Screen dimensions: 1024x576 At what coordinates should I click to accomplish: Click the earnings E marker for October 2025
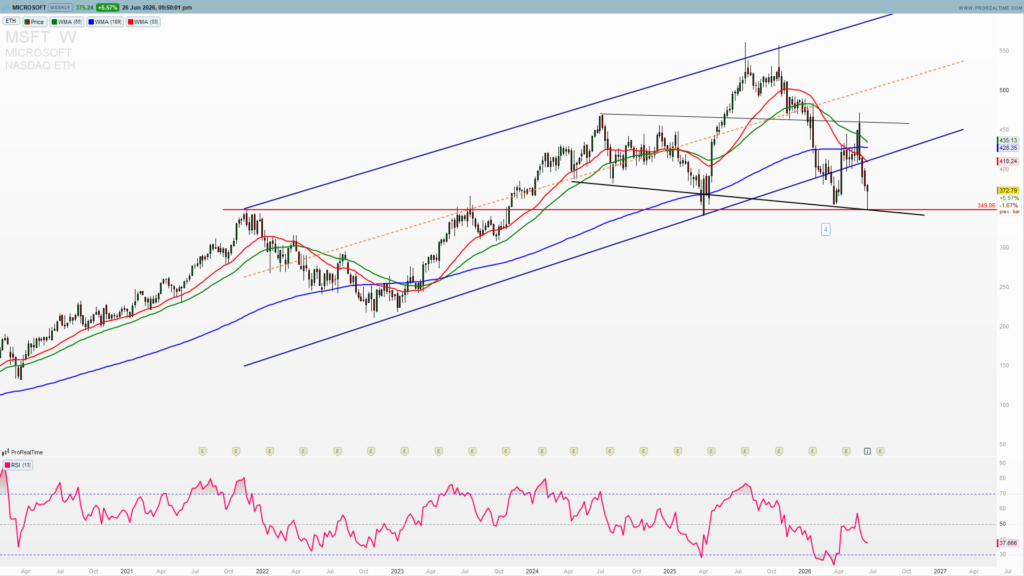coord(779,451)
